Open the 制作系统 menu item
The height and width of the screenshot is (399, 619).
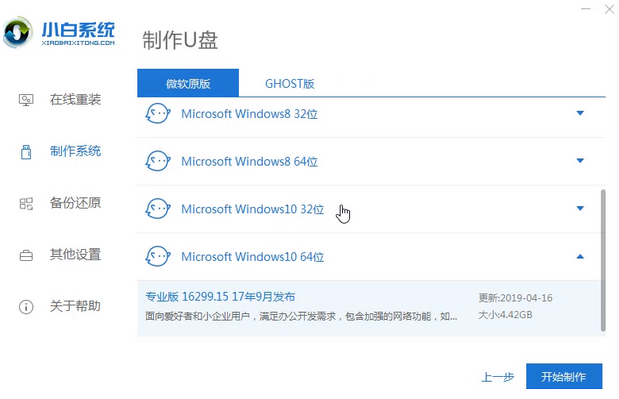point(75,151)
